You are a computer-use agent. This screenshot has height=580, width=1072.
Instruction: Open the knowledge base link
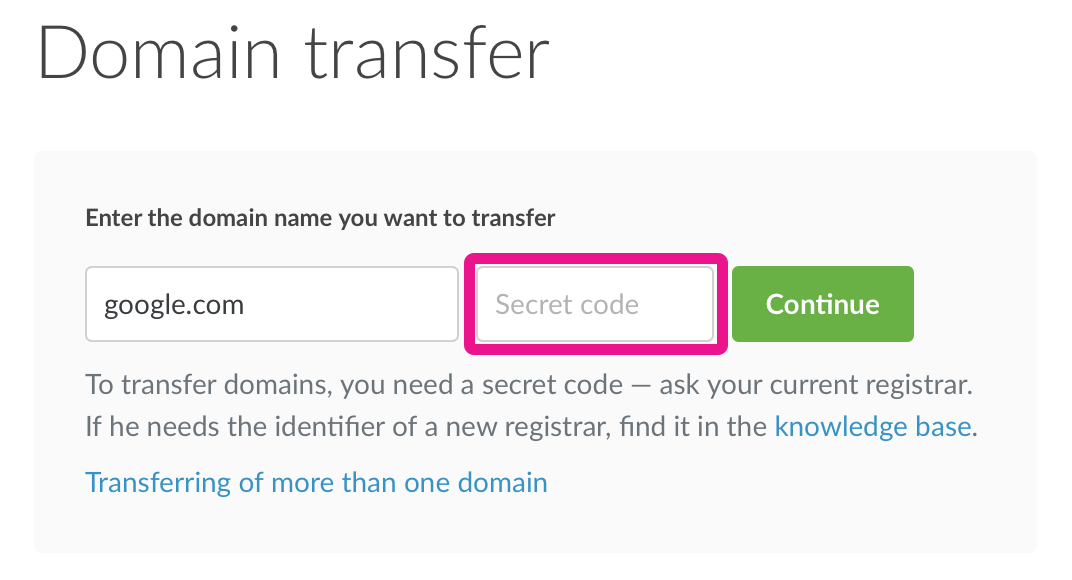click(873, 428)
